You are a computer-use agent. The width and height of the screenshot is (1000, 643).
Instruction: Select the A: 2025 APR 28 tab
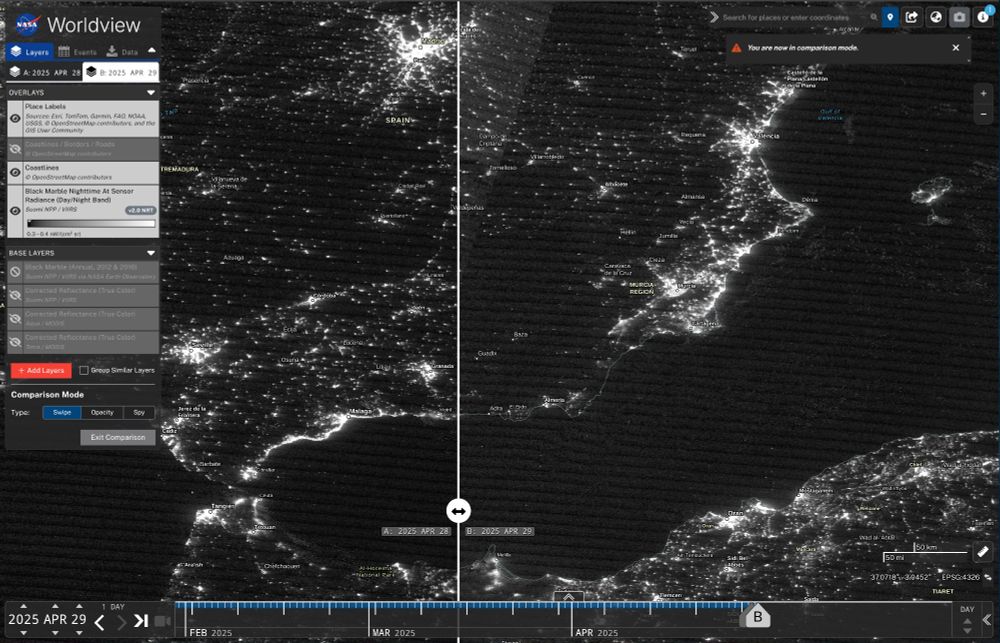pos(45,73)
